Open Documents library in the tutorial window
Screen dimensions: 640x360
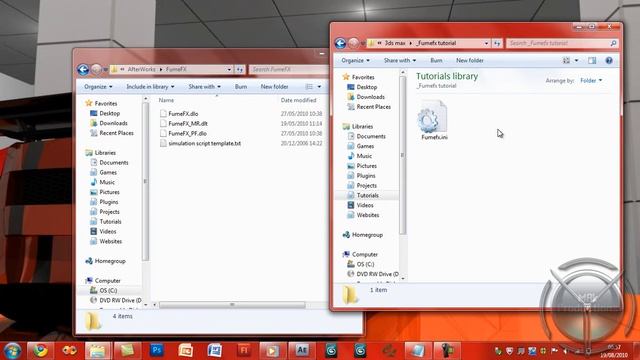coord(367,136)
